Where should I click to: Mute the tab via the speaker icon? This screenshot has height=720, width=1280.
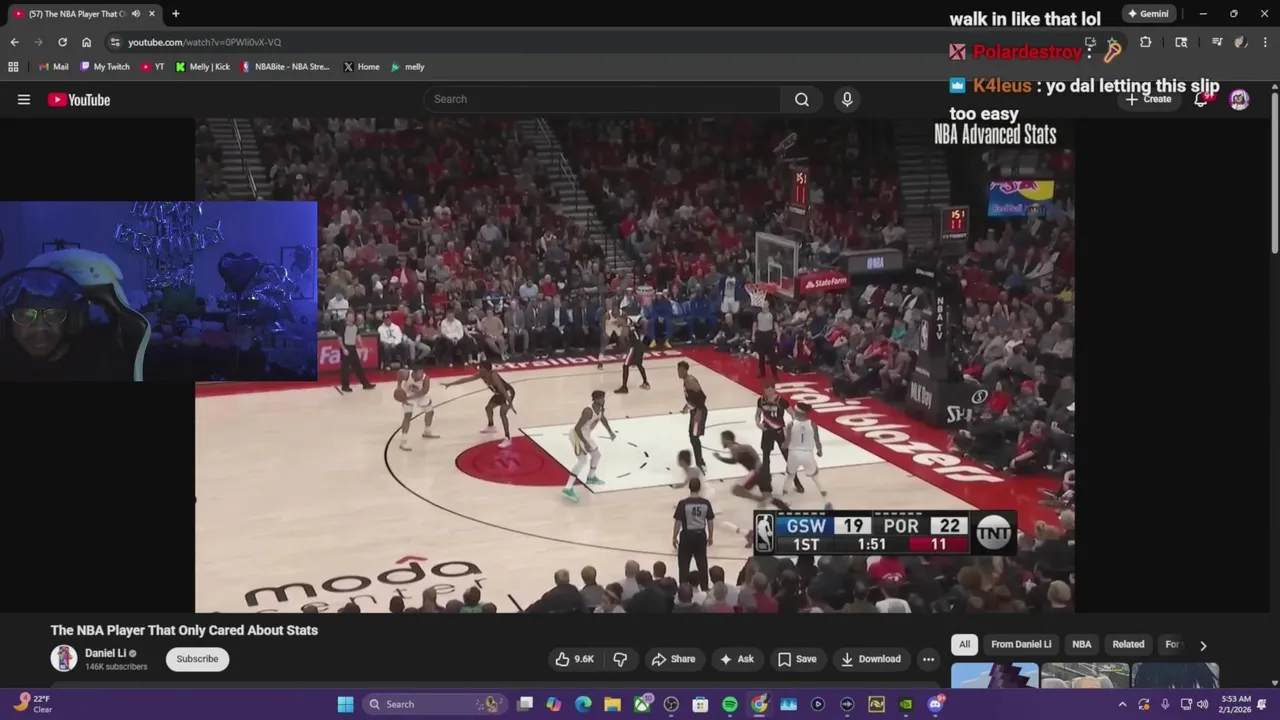point(136,14)
